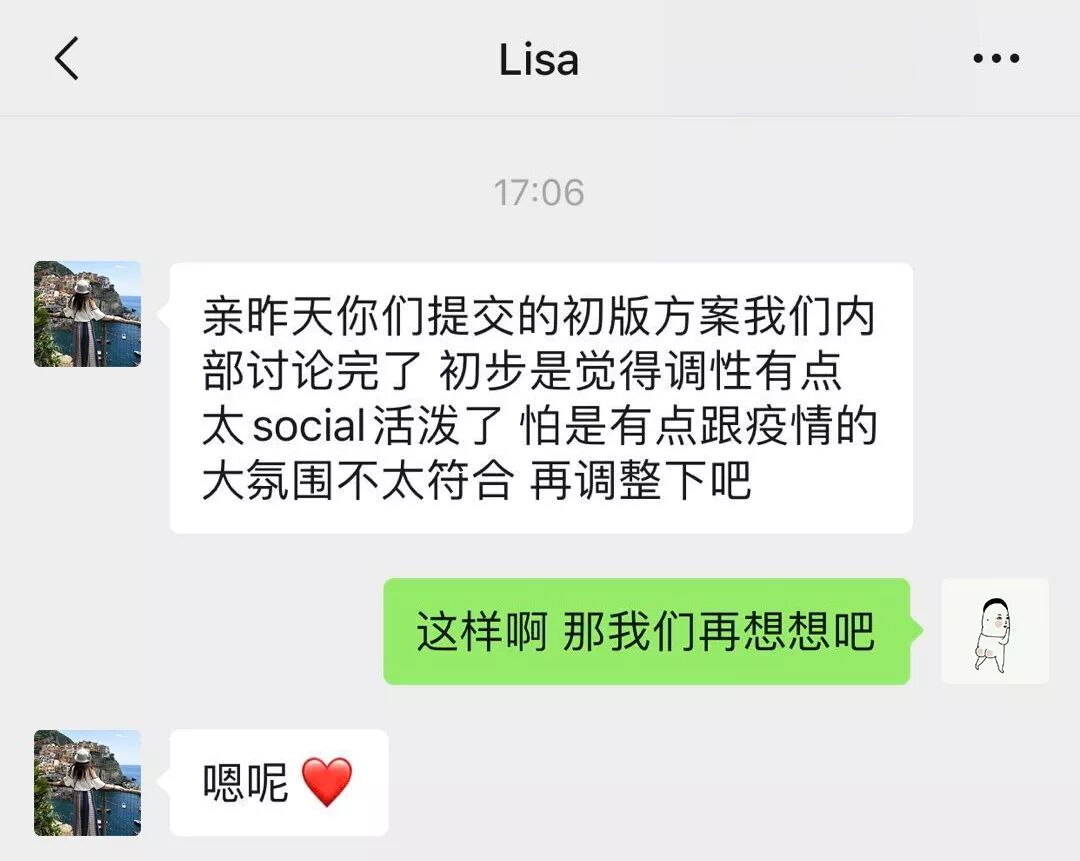Click the word social in Lisa's message
Viewport: 1080px width, 861px height.
coord(309,426)
